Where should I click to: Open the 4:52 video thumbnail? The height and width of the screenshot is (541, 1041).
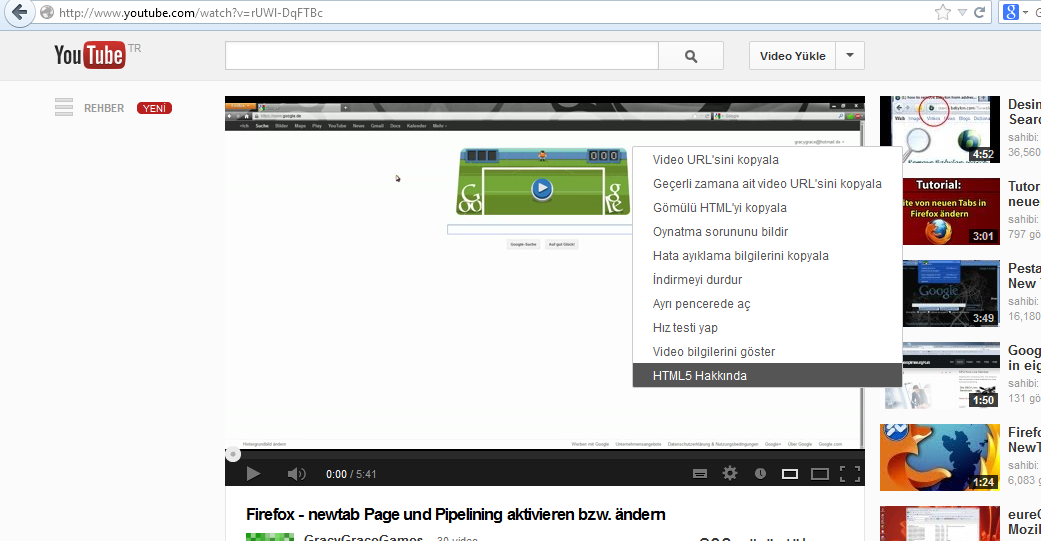tap(939, 129)
